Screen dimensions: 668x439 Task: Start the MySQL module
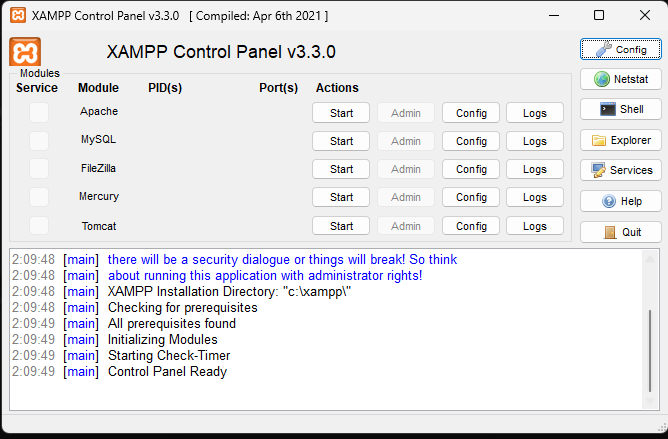[341, 141]
